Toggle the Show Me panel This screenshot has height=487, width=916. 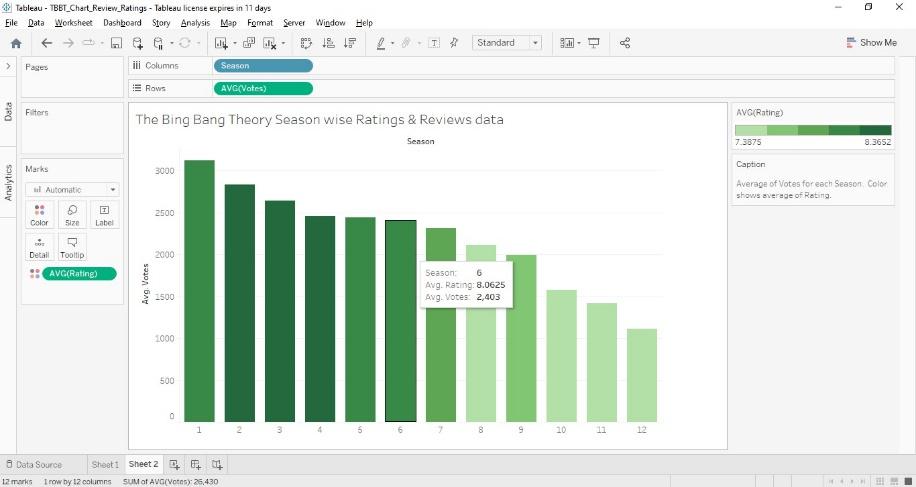pyautogui.click(x=870, y=43)
